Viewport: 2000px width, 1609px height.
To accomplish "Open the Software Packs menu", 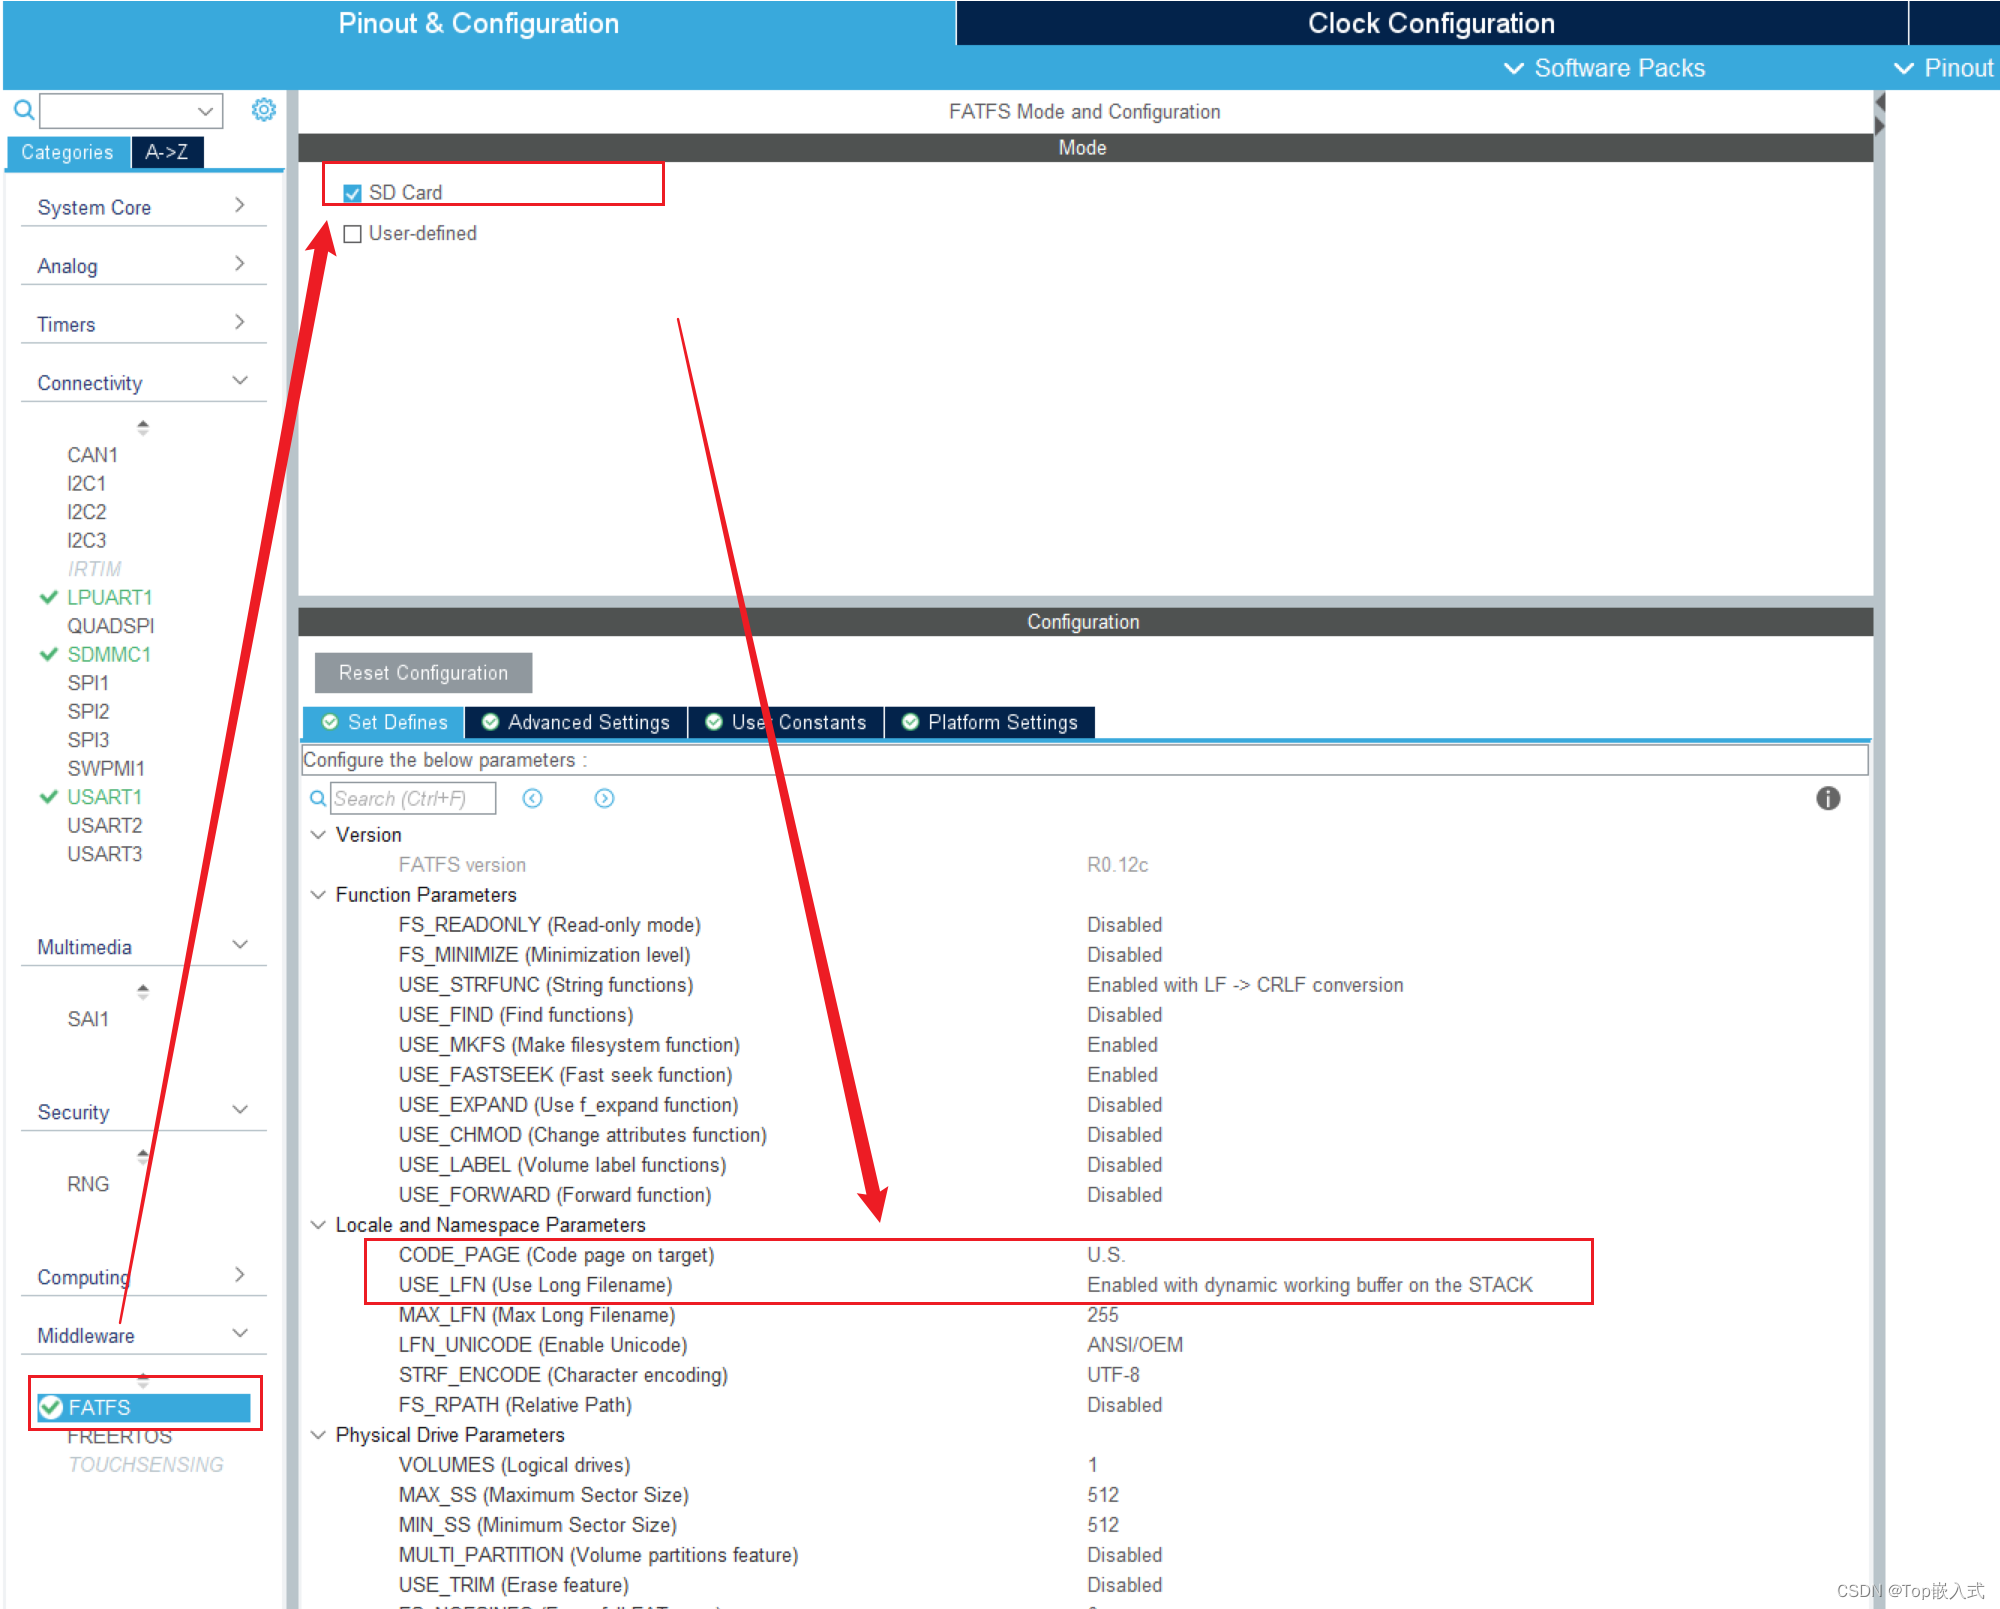I will click(1604, 68).
